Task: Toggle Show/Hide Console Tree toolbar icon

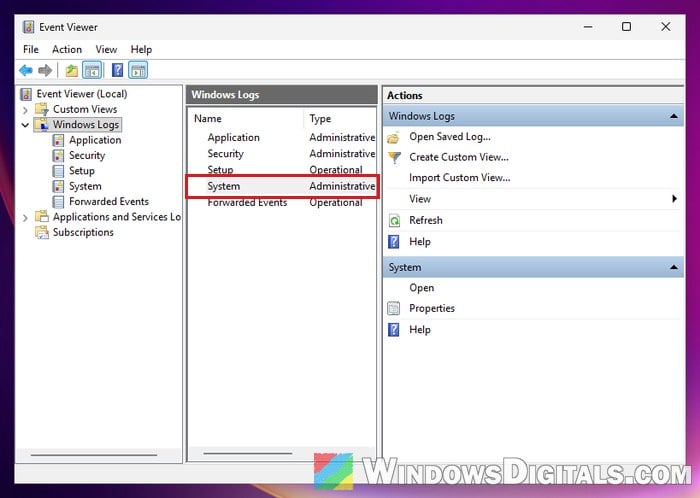Action: click(x=92, y=70)
